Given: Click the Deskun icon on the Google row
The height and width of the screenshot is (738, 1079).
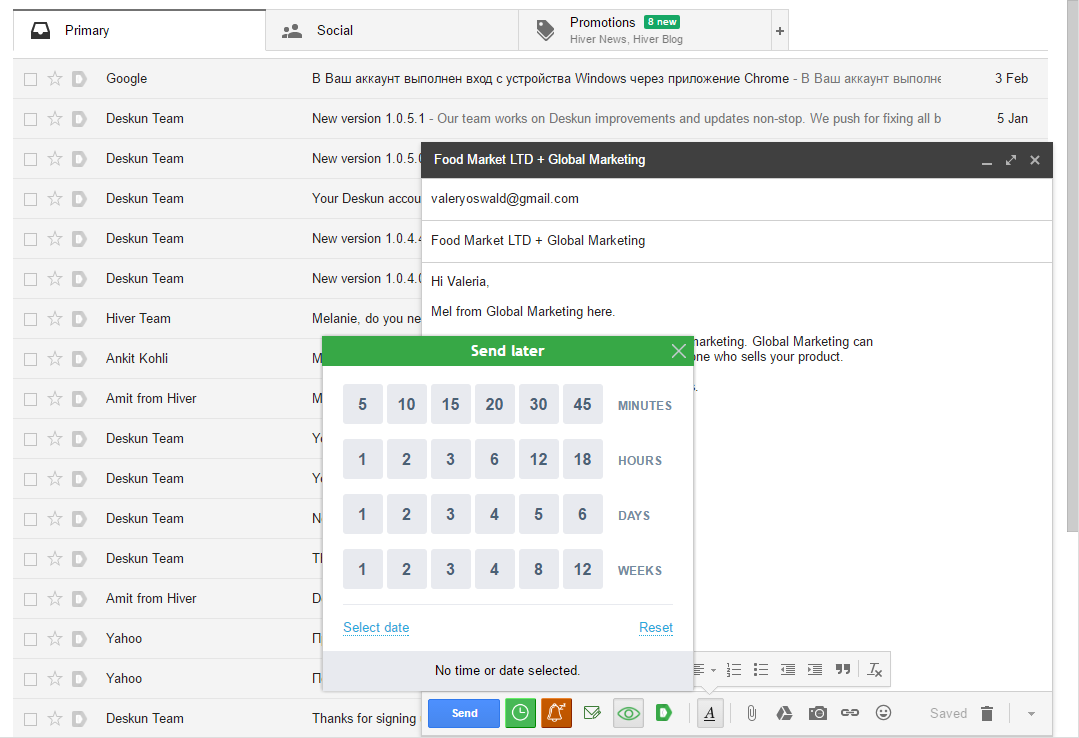Looking at the screenshot, I should [x=79, y=78].
